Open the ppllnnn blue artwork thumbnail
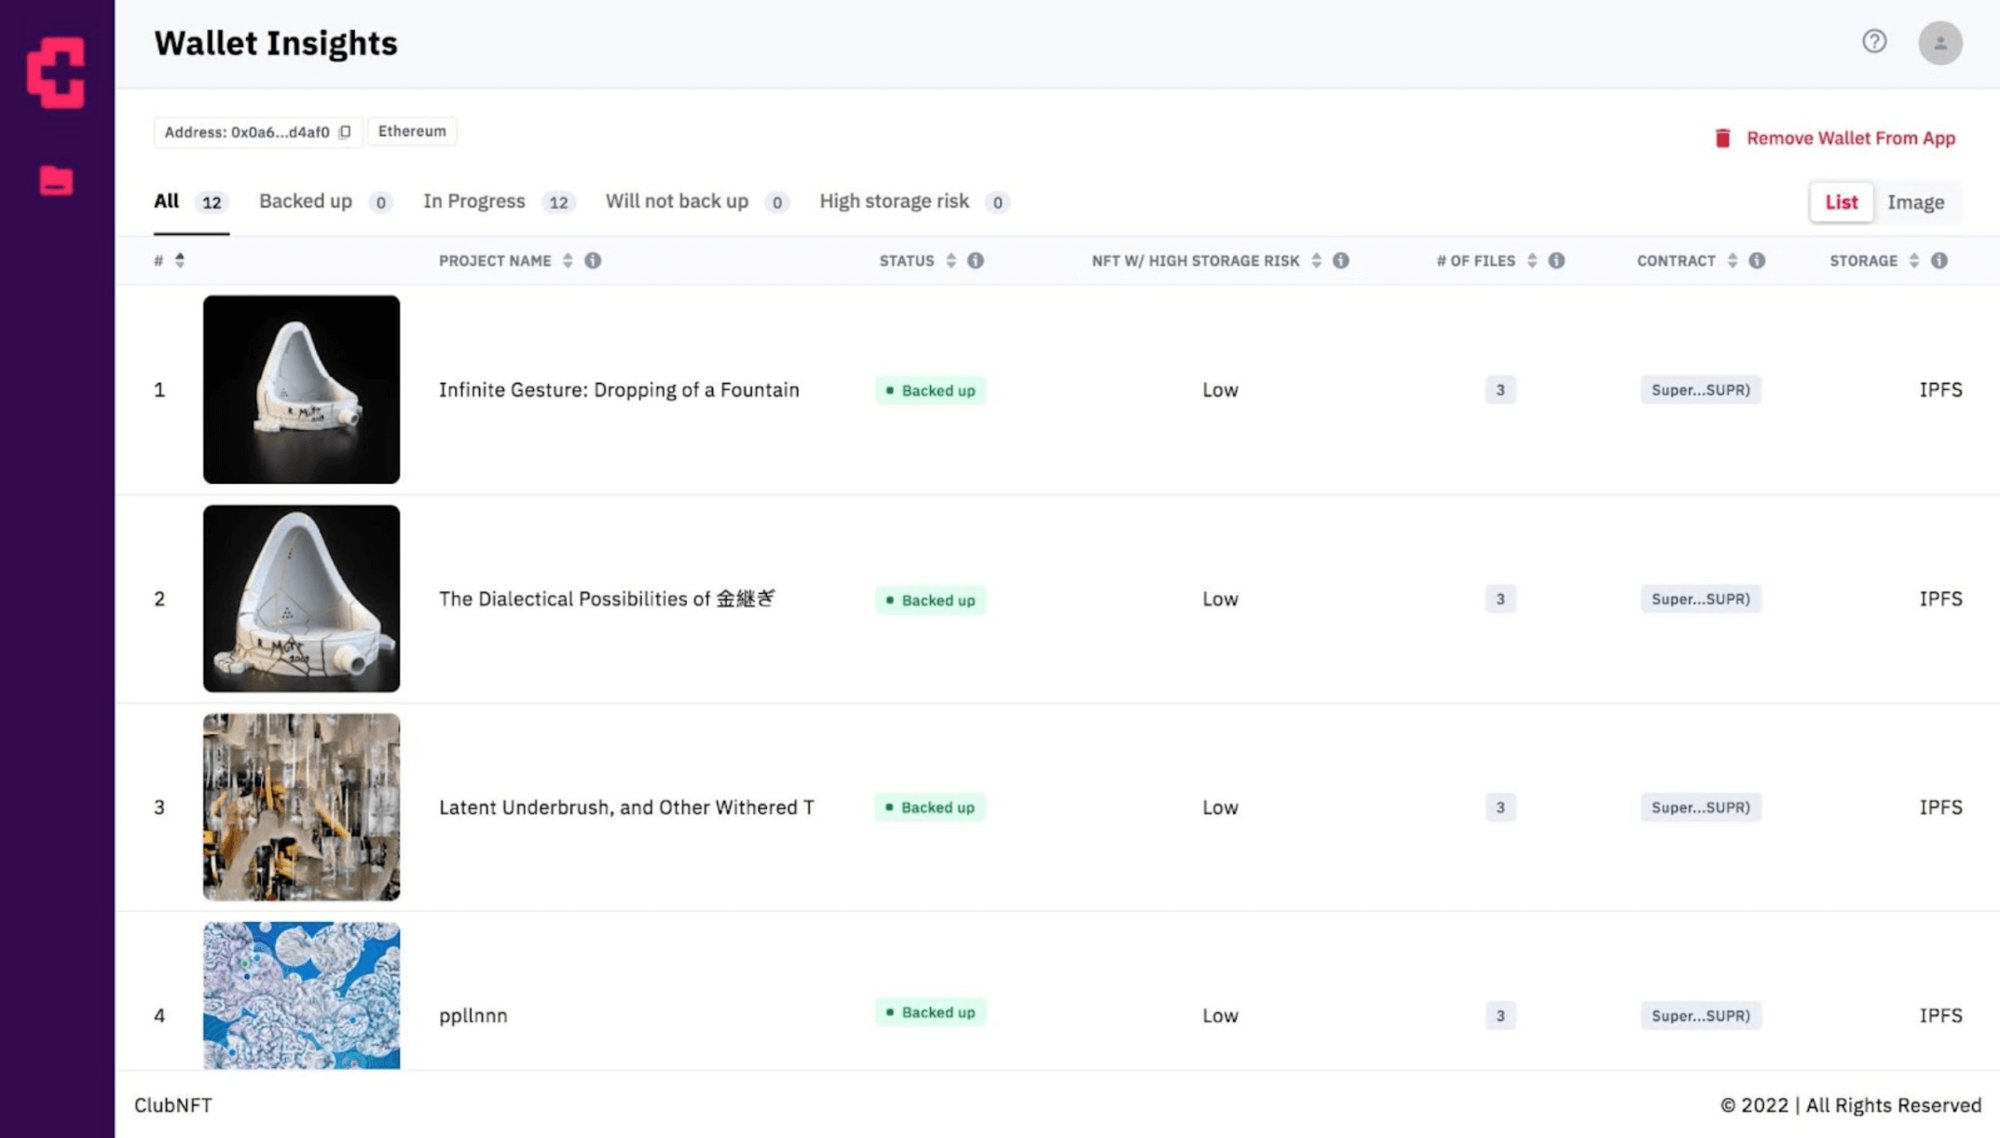Image resolution: width=2000 pixels, height=1138 pixels. 301,995
